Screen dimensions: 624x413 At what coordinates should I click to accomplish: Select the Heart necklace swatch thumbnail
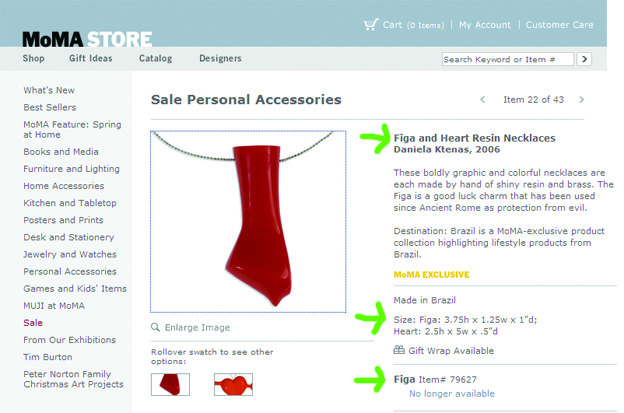tap(233, 384)
